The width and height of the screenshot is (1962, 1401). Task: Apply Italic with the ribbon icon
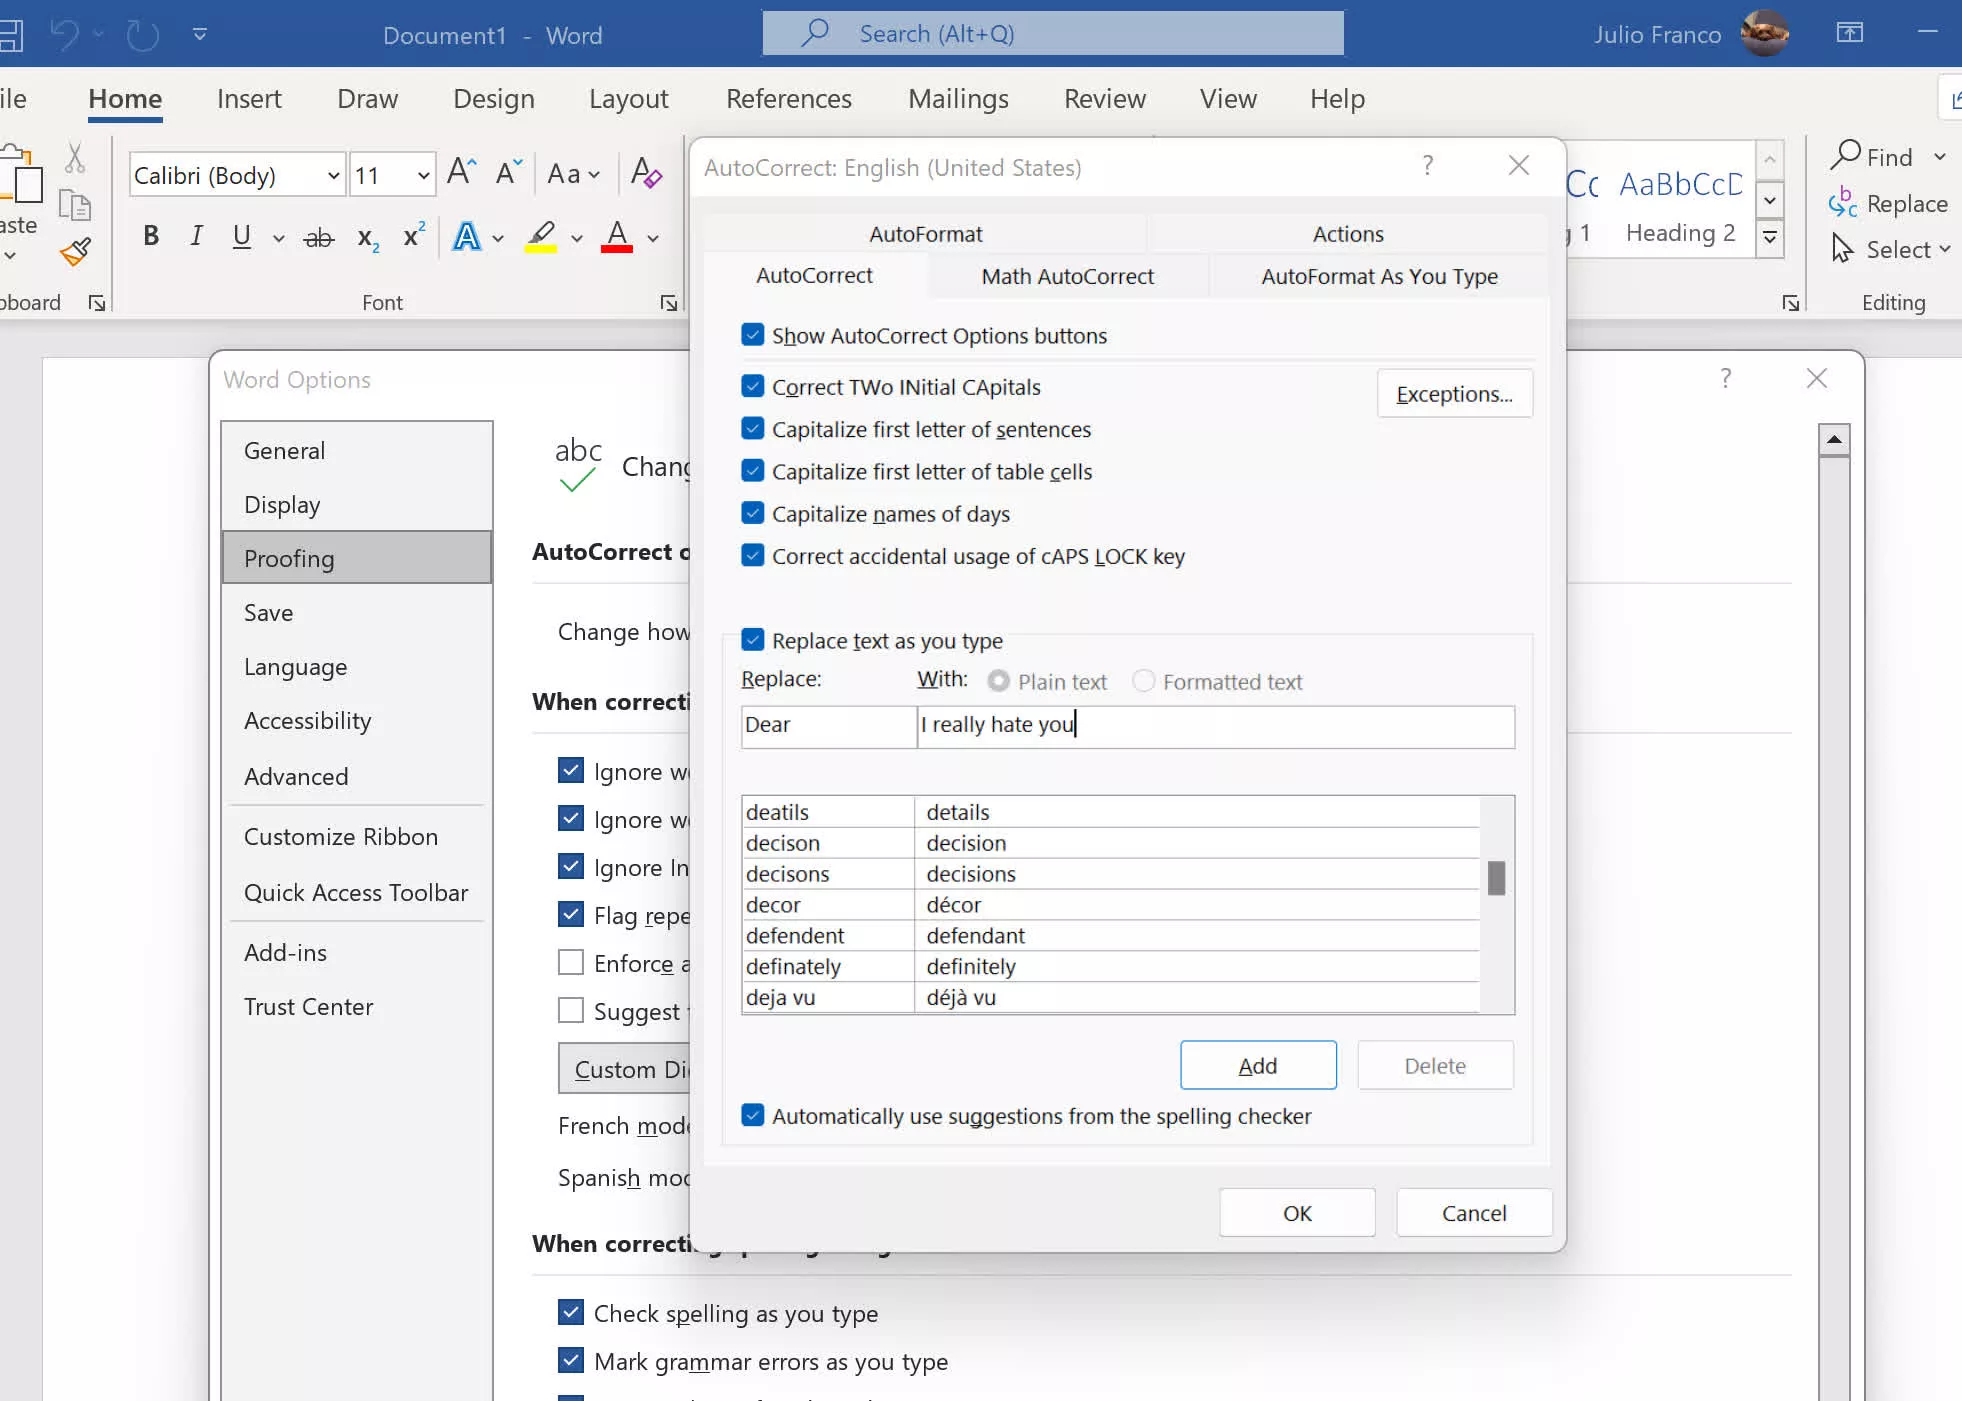196,236
